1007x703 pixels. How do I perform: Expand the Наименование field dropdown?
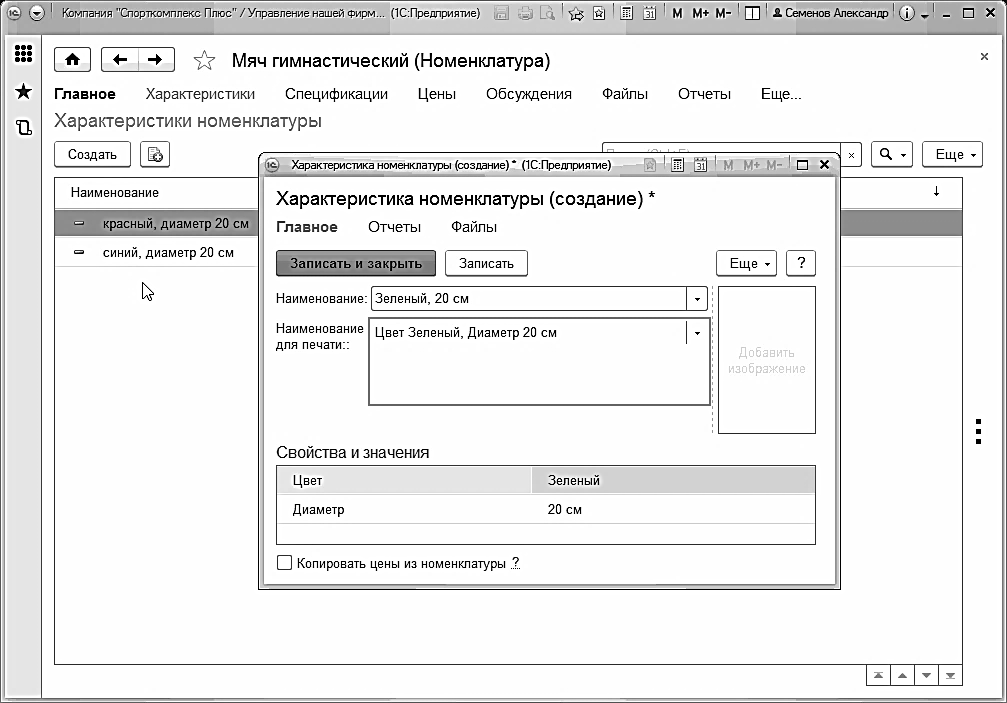coord(697,299)
